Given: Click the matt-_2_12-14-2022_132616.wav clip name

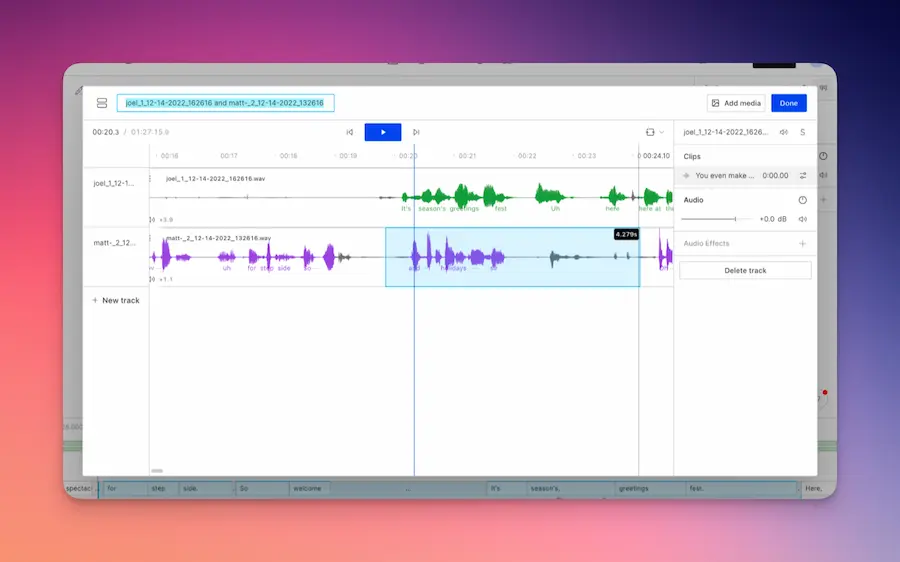Looking at the screenshot, I should [x=218, y=238].
